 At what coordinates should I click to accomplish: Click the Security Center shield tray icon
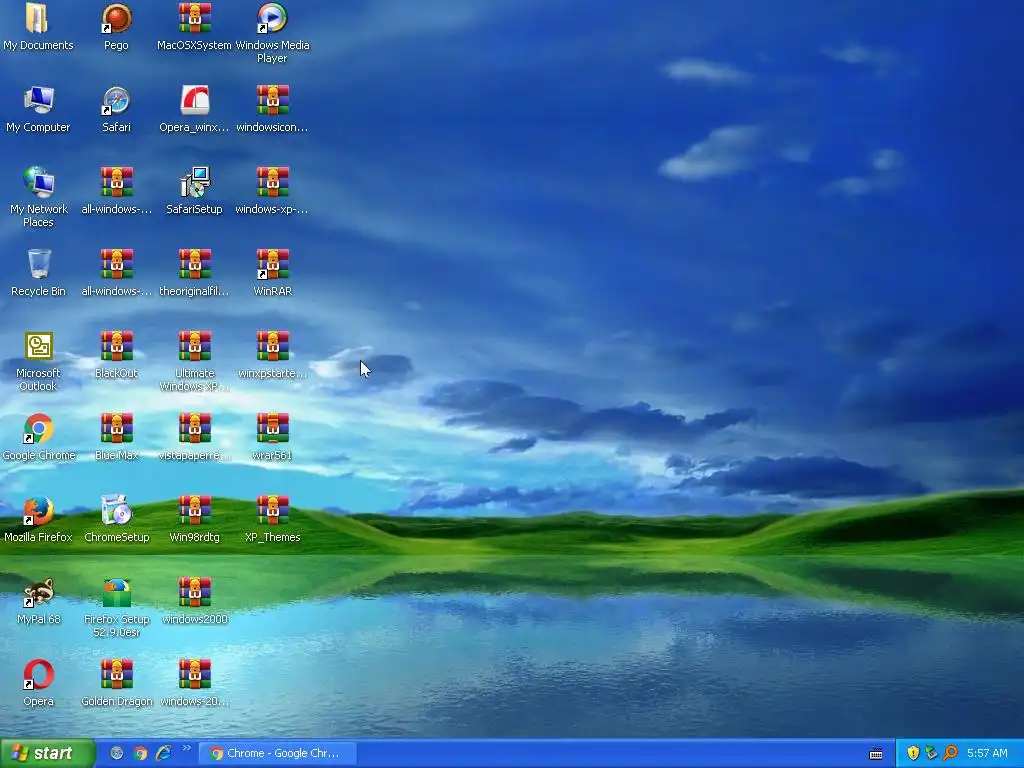(x=913, y=753)
